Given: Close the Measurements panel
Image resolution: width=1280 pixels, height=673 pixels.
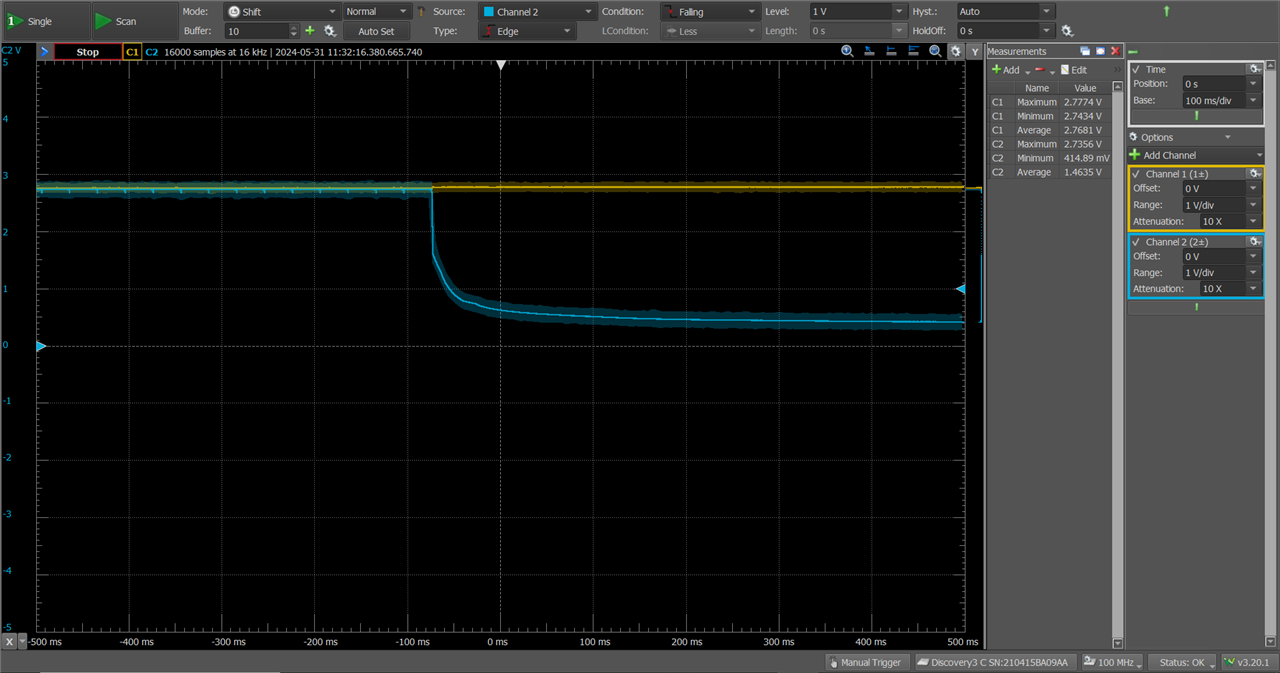Looking at the screenshot, I should click(x=1115, y=51).
